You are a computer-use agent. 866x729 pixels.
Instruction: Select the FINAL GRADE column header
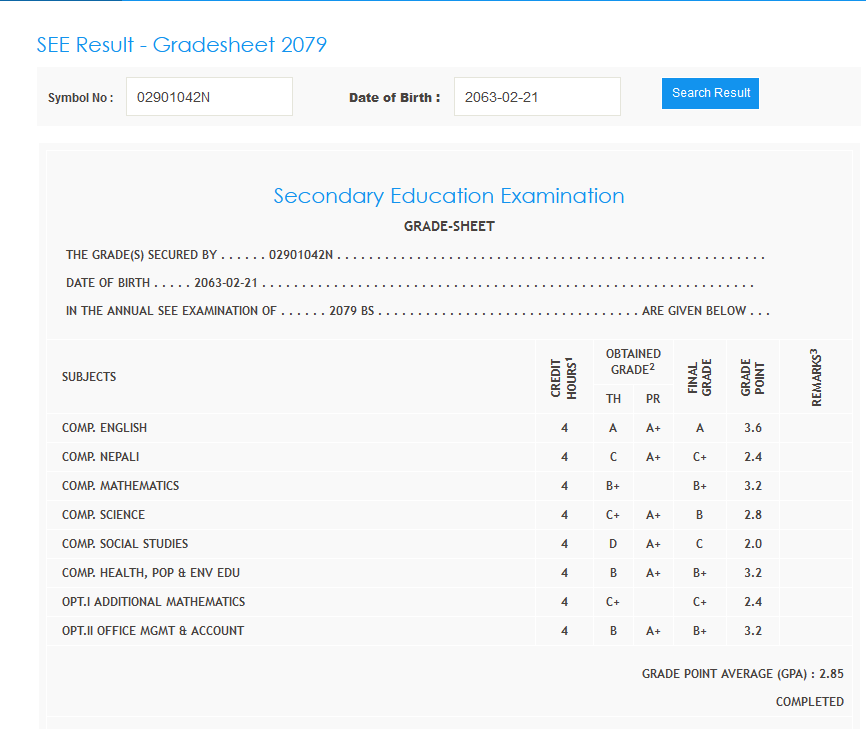click(x=700, y=378)
